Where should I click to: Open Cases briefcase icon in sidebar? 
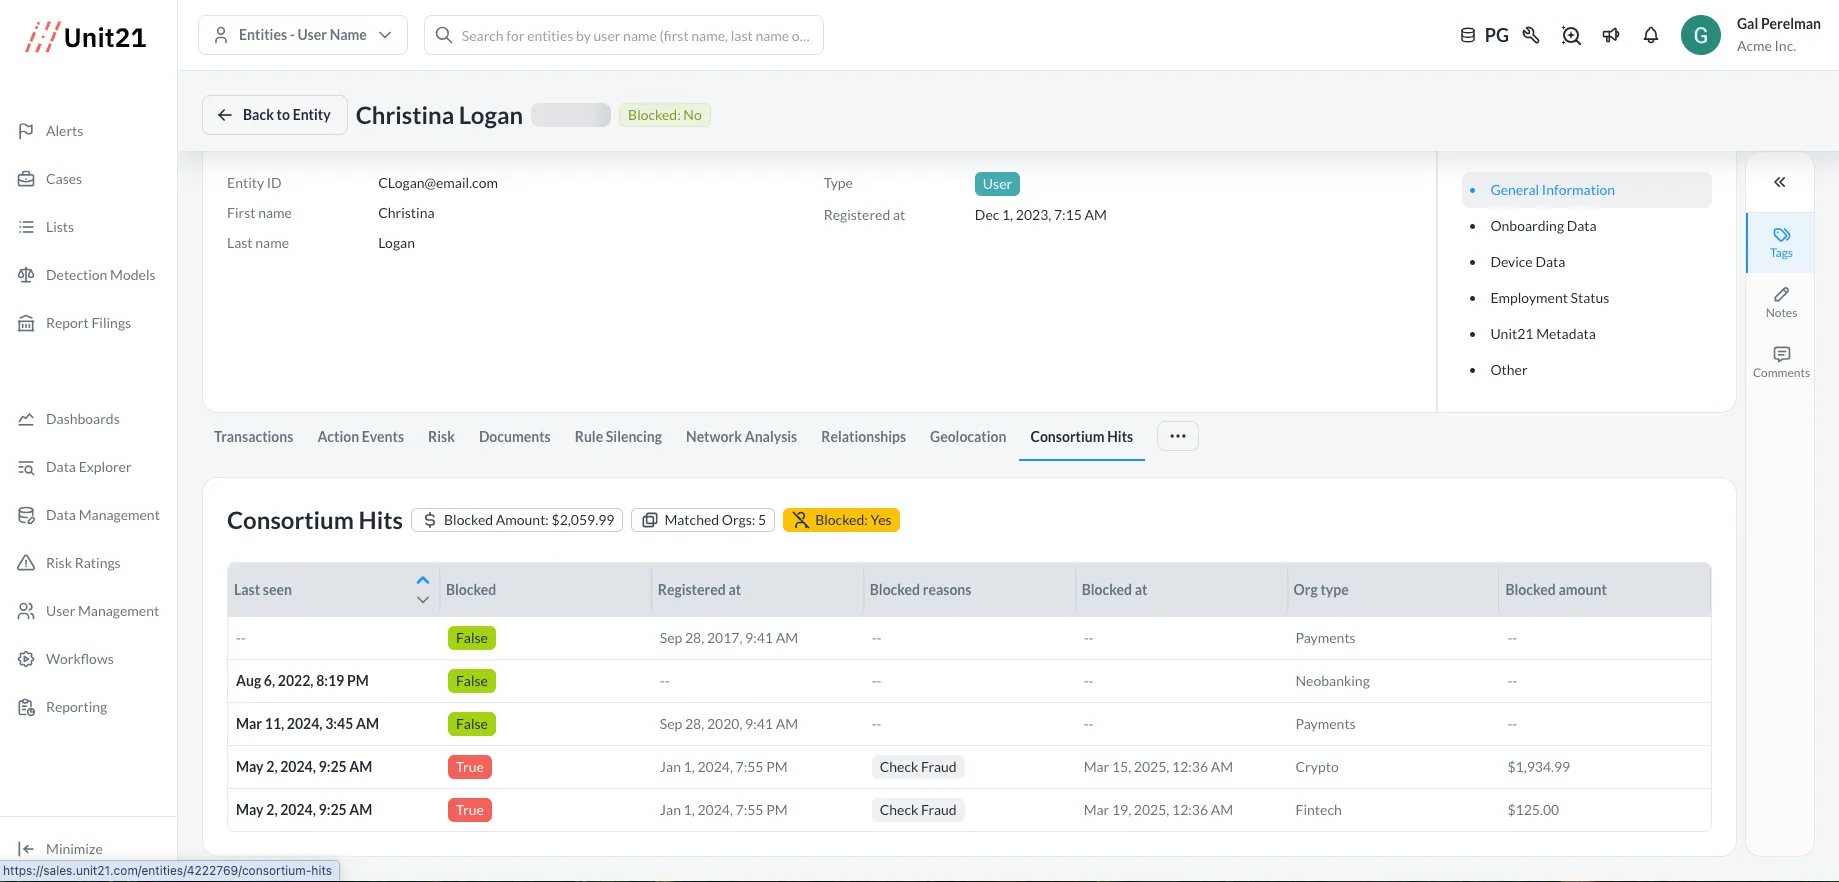(26, 179)
